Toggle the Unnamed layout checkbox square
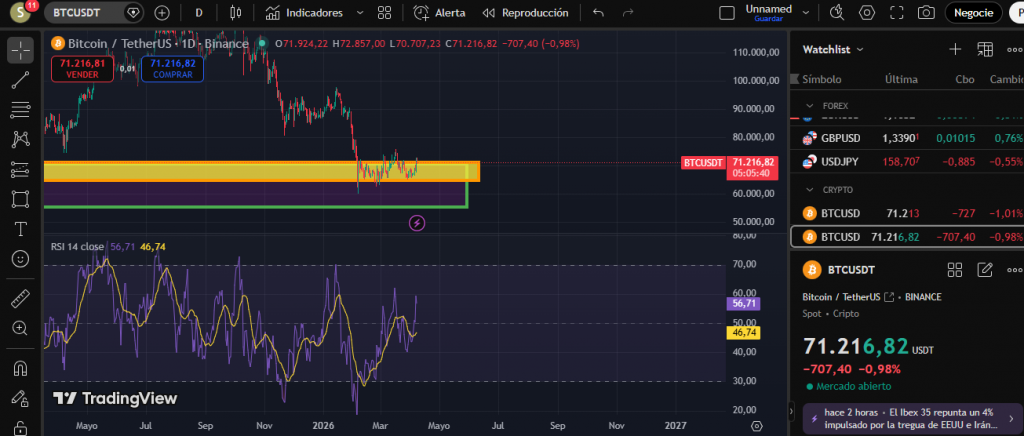 (726, 13)
